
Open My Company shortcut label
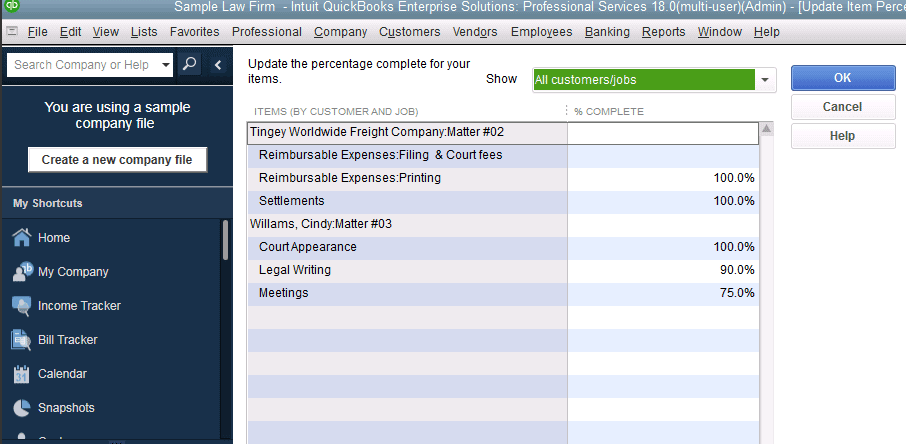[73, 272]
